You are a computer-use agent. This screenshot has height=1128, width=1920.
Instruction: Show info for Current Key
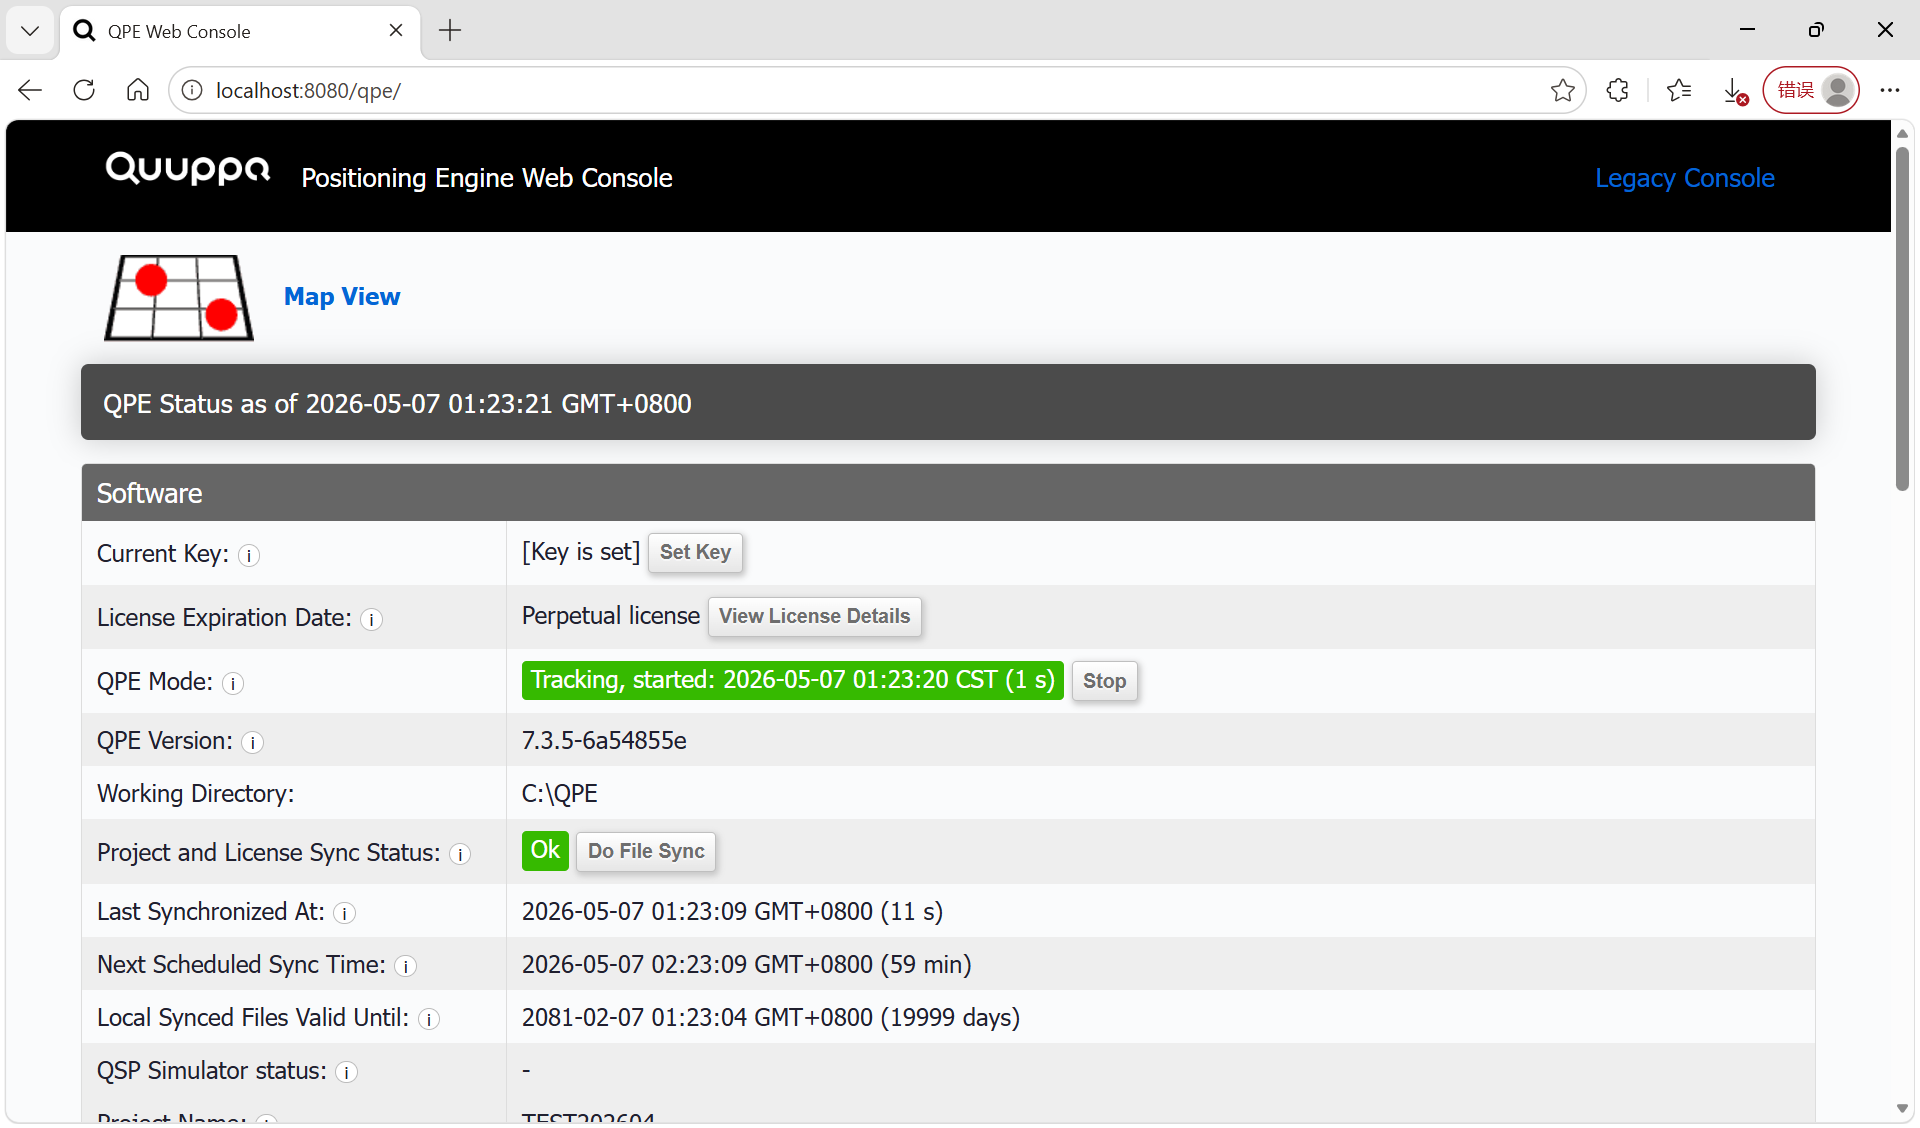pos(249,555)
